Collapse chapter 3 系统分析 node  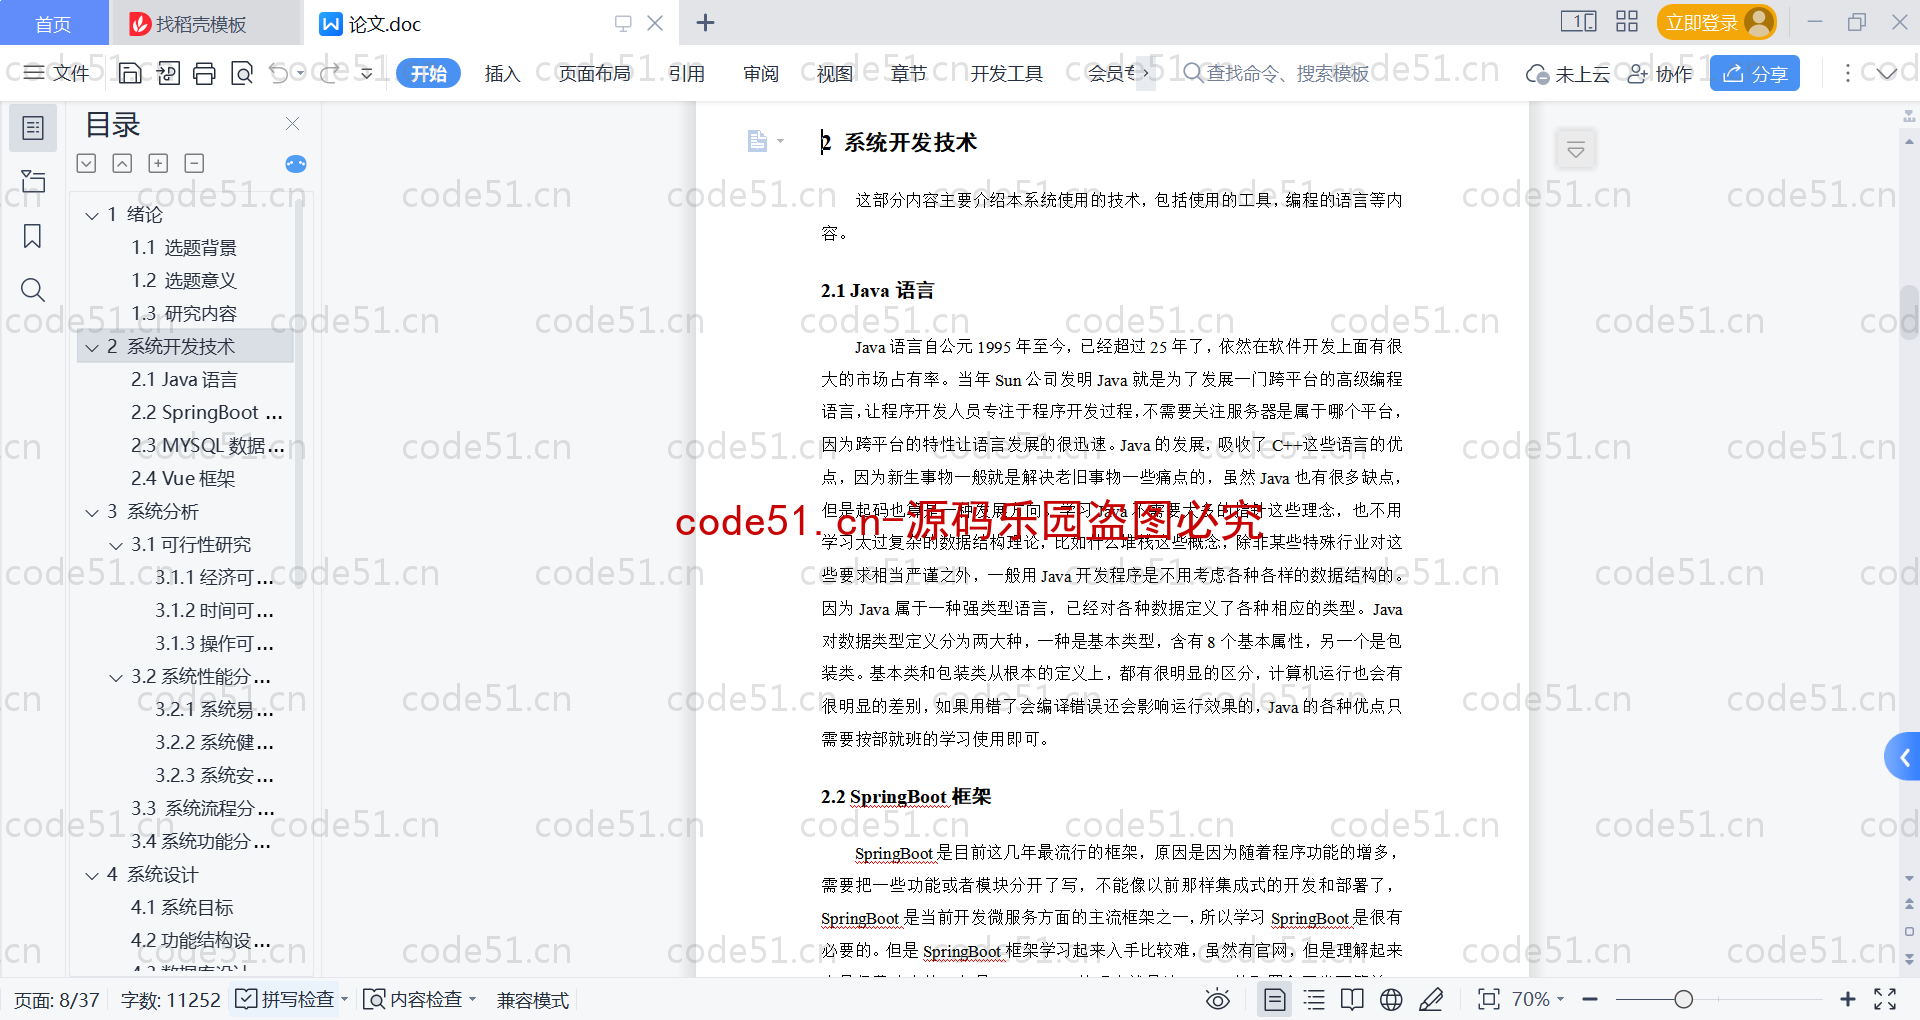92,512
